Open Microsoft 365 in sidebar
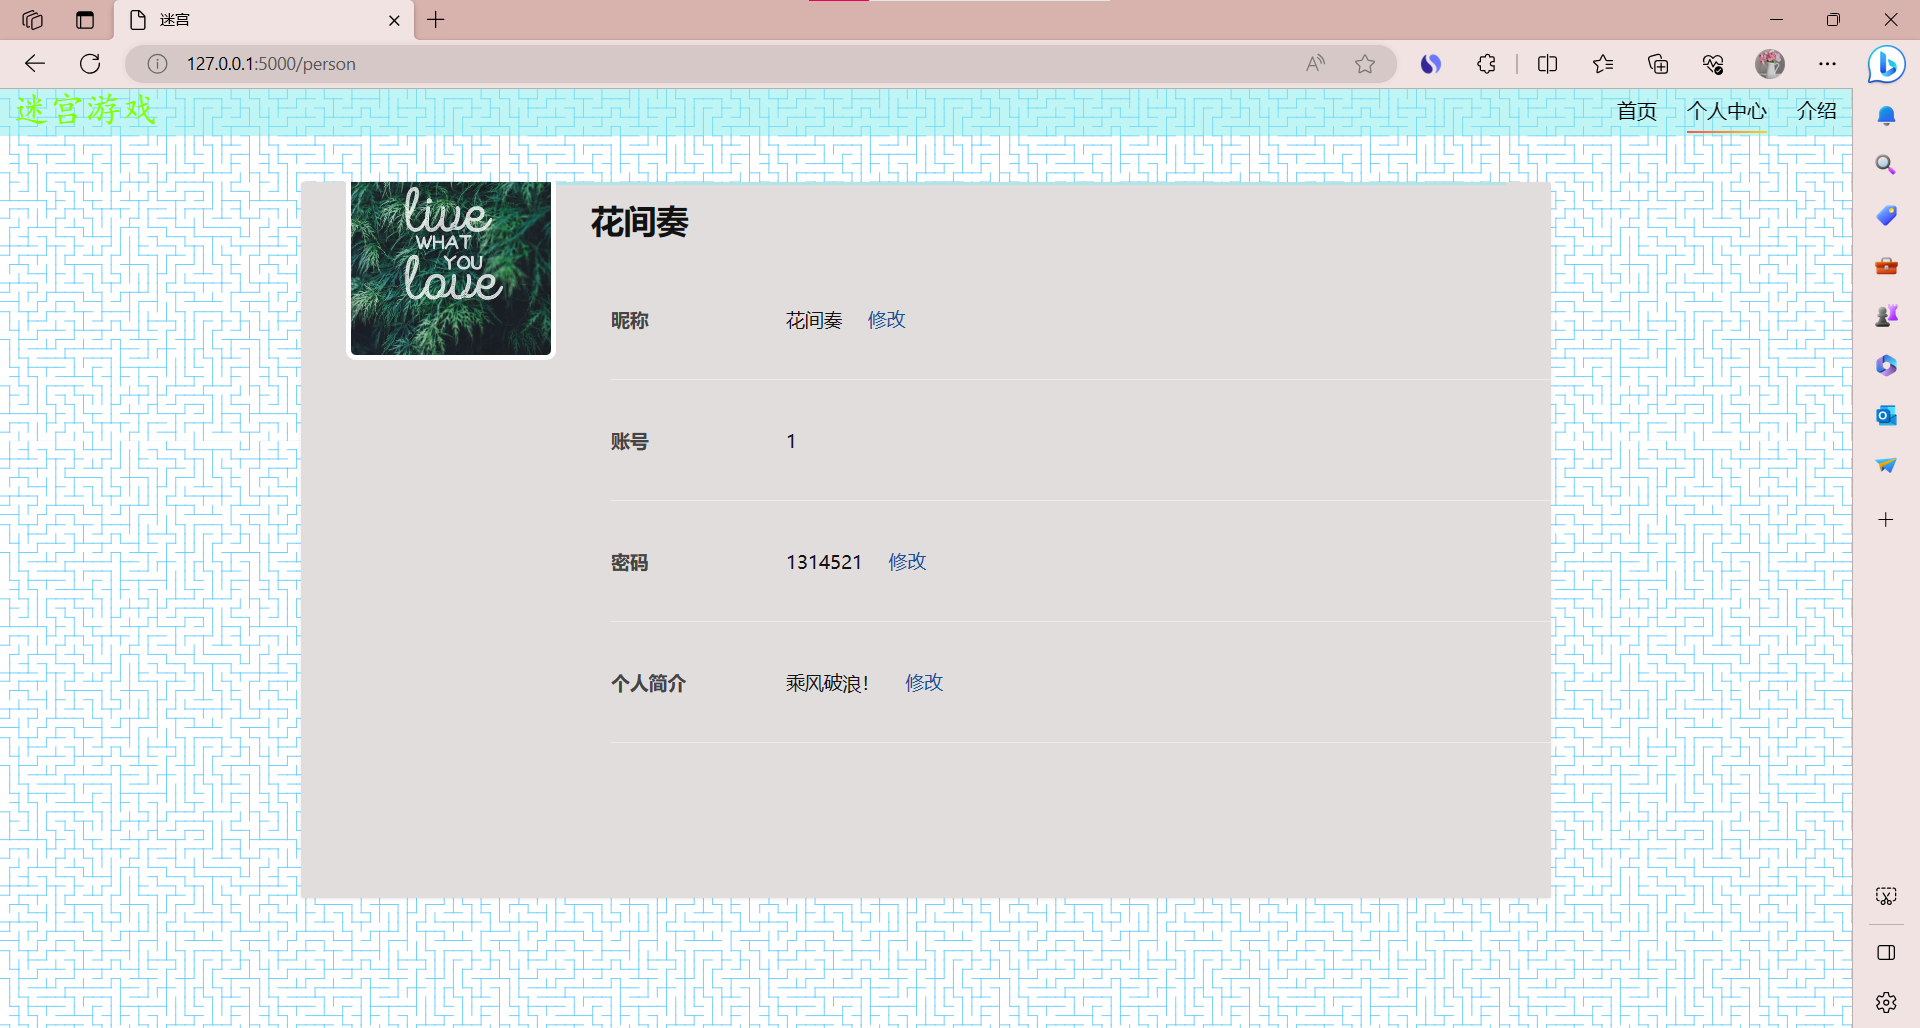1920x1028 pixels. point(1886,365)
